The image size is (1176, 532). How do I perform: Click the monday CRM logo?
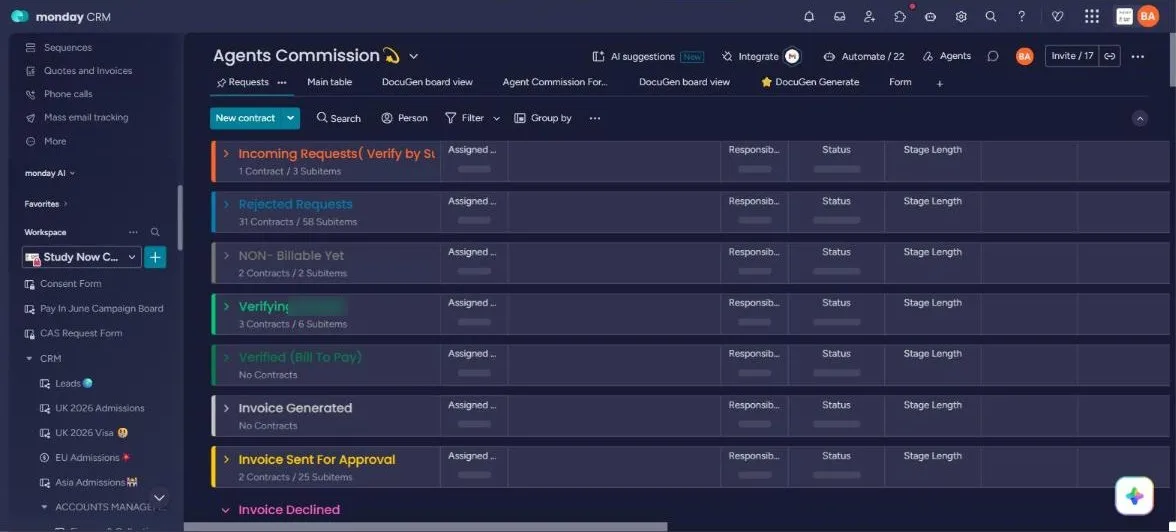(62, 17)
